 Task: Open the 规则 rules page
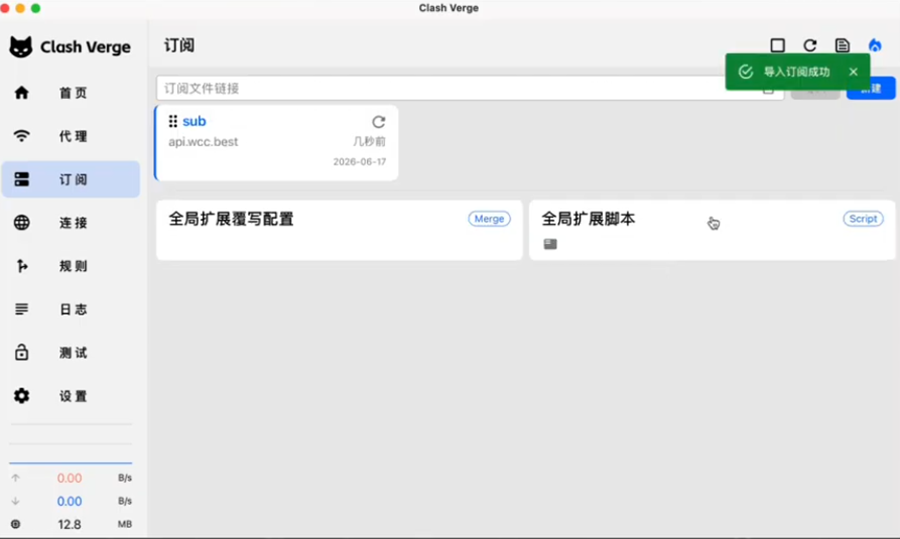pos(71,266)
